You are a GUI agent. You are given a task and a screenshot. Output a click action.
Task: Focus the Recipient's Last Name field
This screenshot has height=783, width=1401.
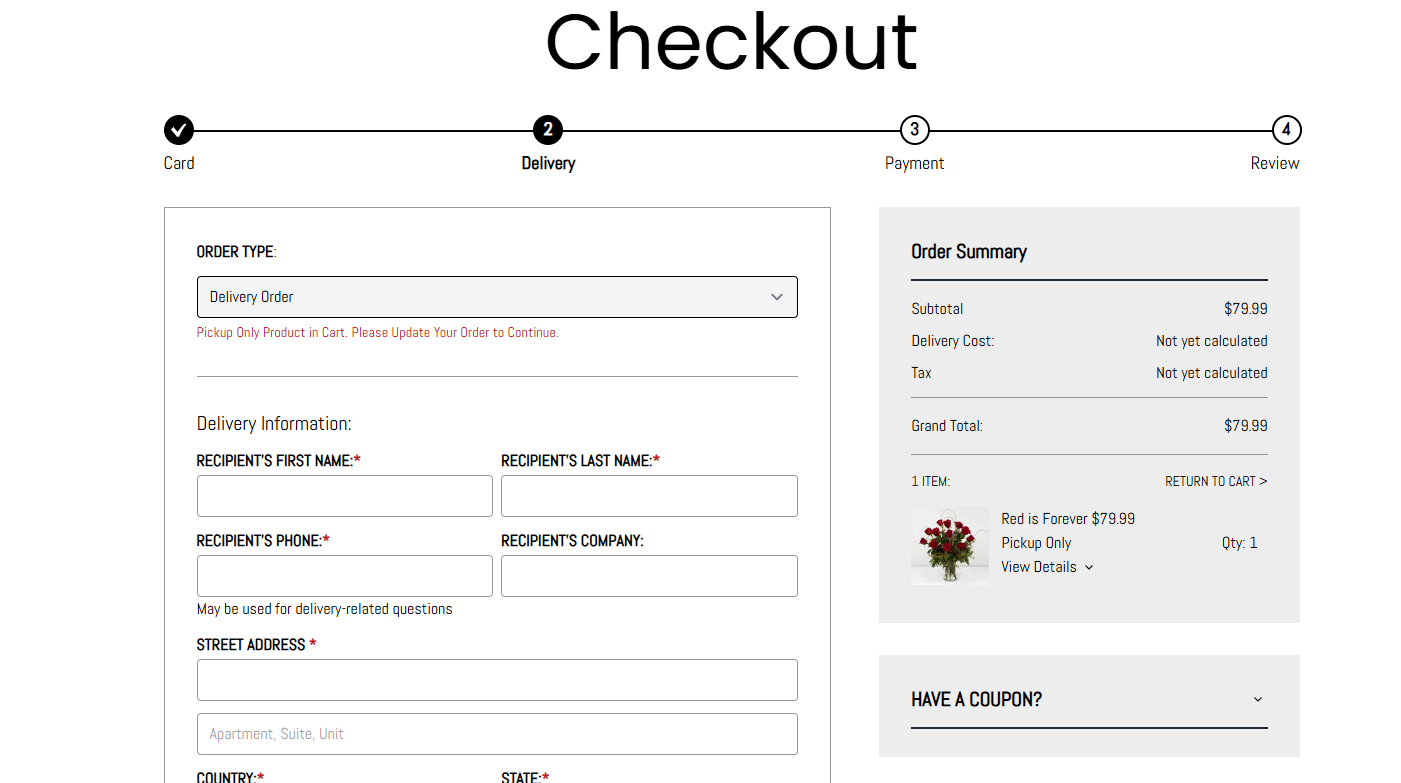(x=649, y=496)
